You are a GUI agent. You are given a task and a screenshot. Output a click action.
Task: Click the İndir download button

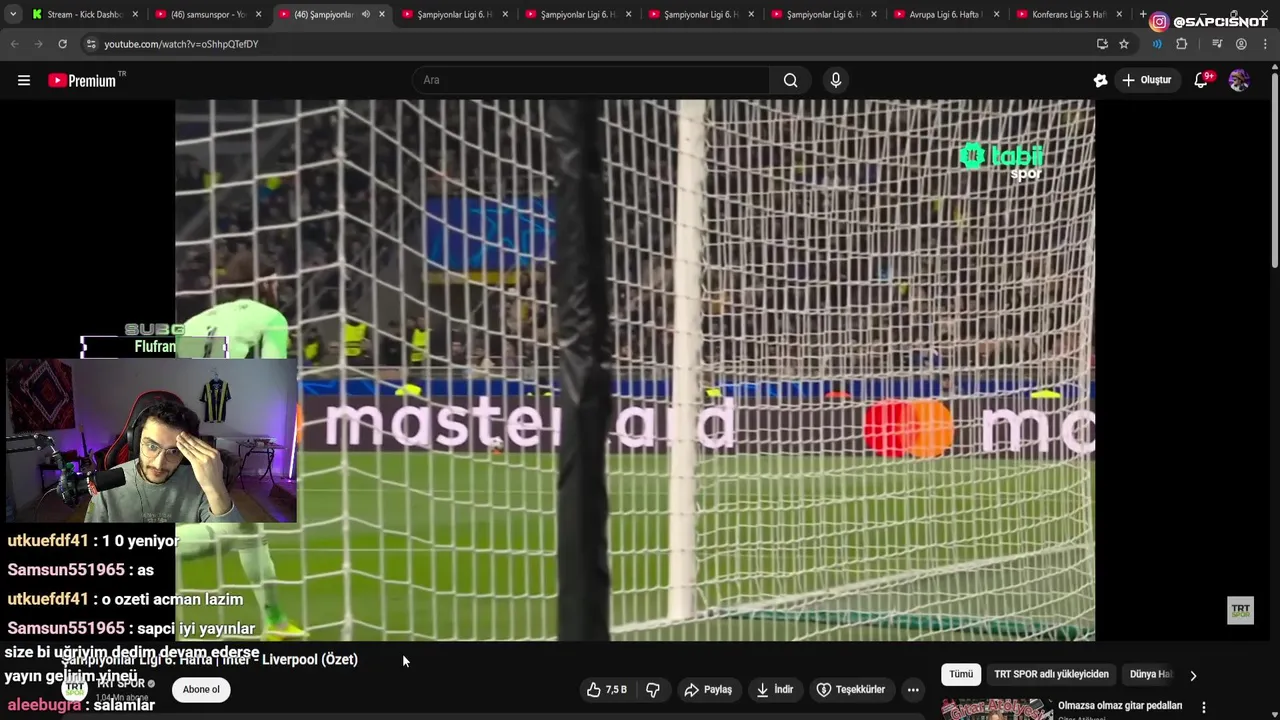tap(775, 690)
